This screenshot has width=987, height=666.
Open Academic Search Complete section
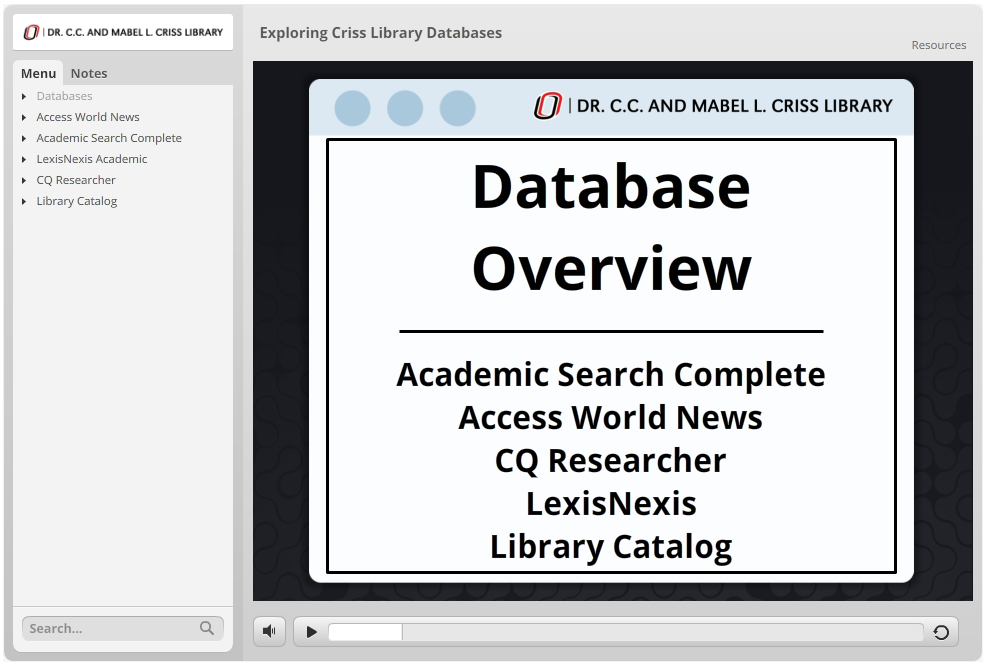[x=109, y=138]
